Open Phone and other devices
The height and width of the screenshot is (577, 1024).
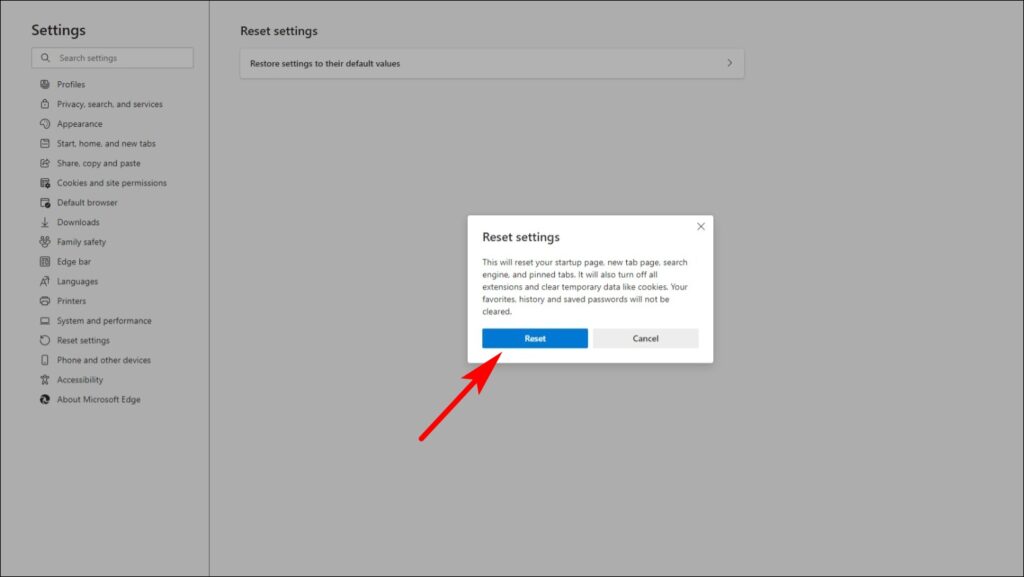click(x=103, y=360)
